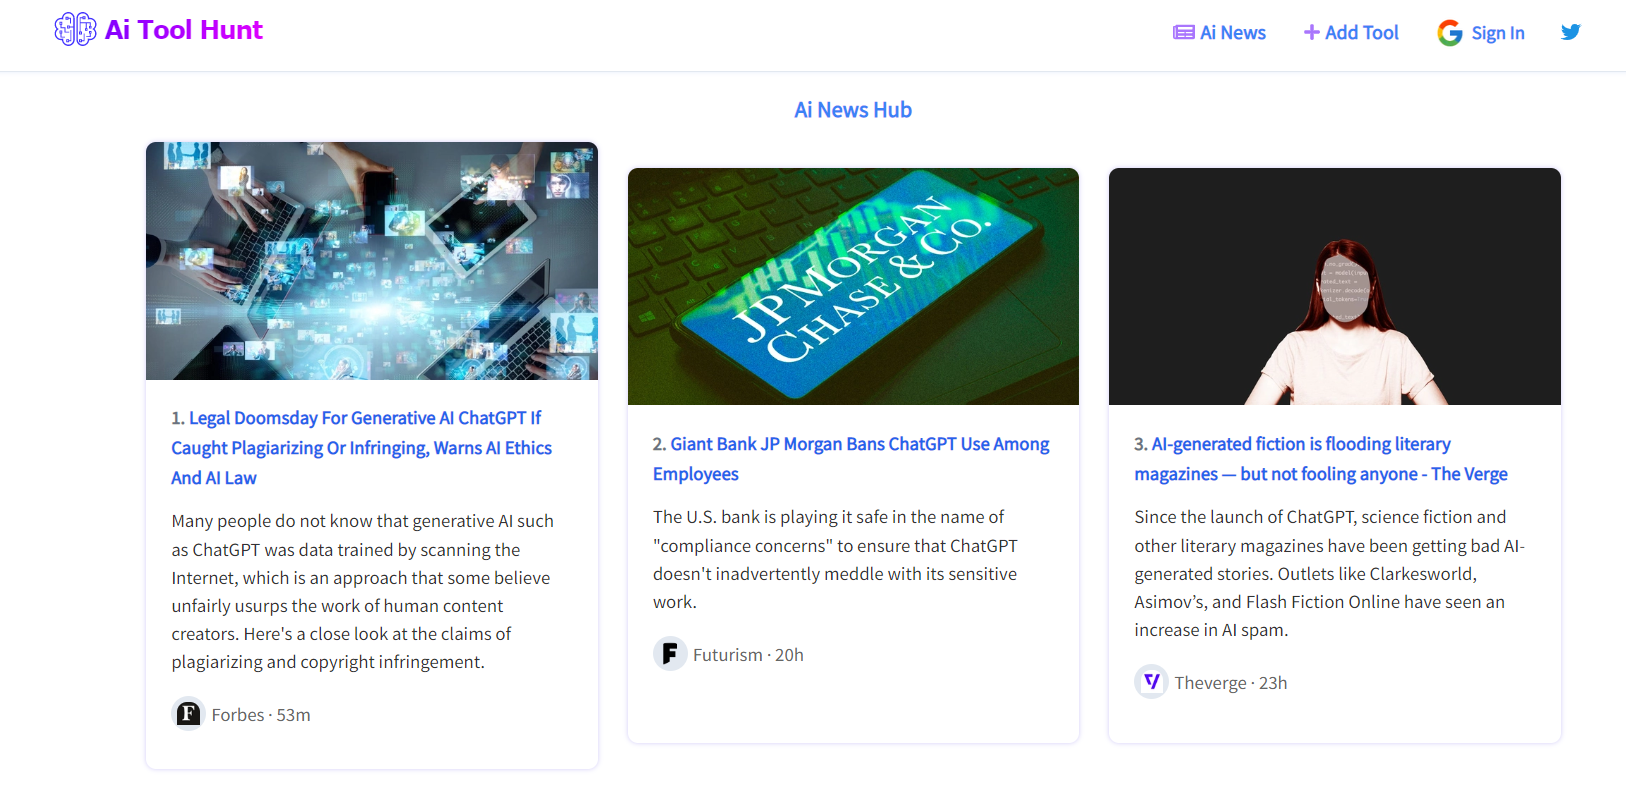This screenshot has width=1626, height=792.
Task: Select the Add Tool menu item
Action: pos(1362,33)
